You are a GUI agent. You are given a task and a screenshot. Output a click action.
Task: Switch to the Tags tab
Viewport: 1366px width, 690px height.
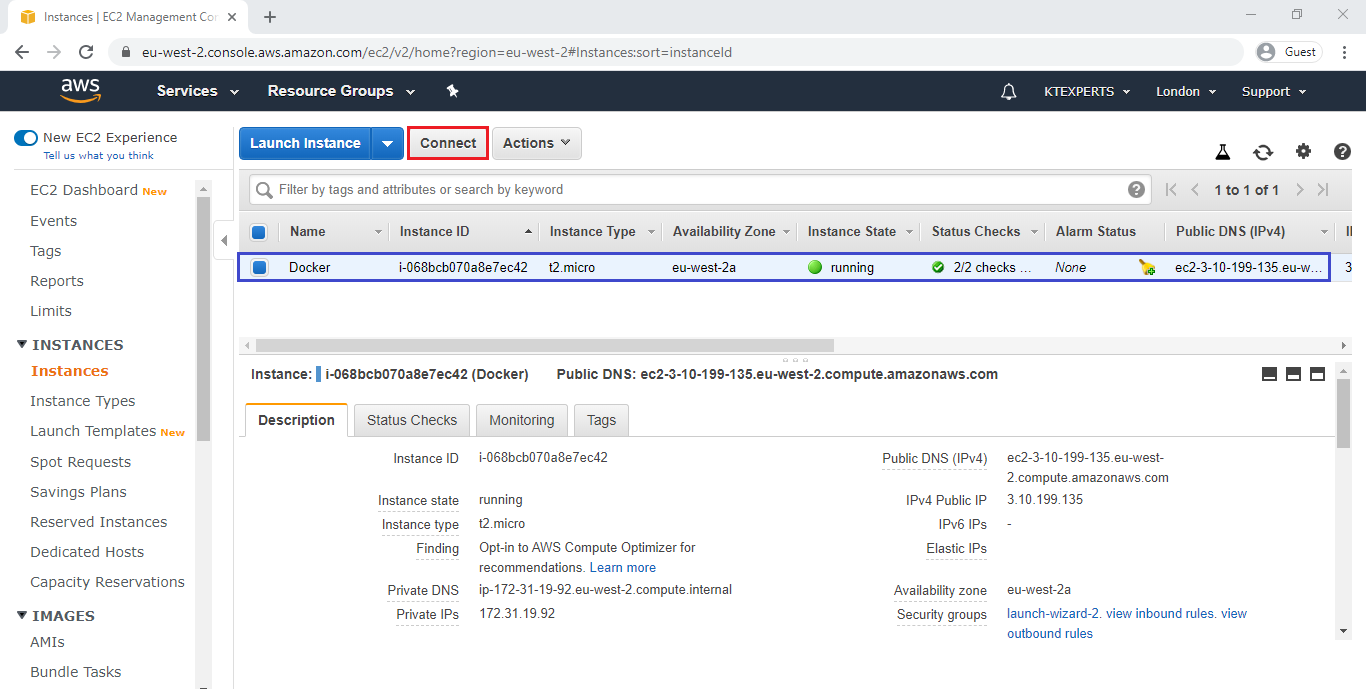[601, 420]
